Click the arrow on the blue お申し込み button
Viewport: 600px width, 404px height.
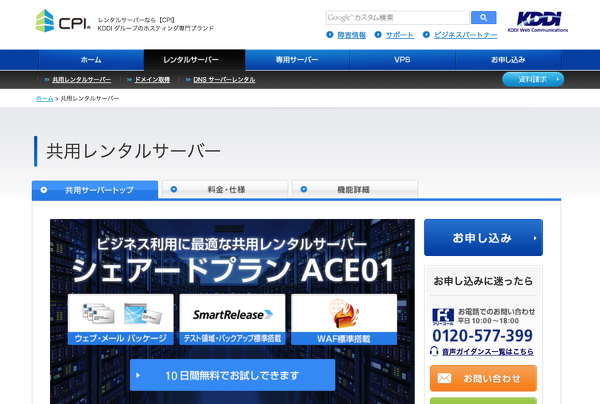pyautogui.click(x=535, y=238)
